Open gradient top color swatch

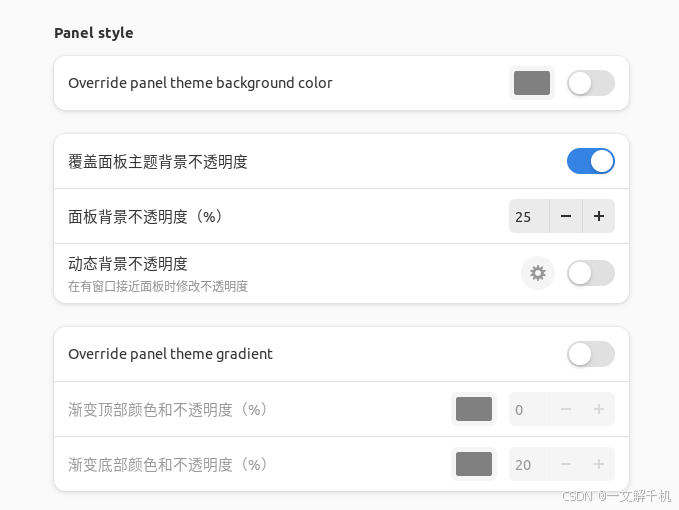tap(474, 409)
